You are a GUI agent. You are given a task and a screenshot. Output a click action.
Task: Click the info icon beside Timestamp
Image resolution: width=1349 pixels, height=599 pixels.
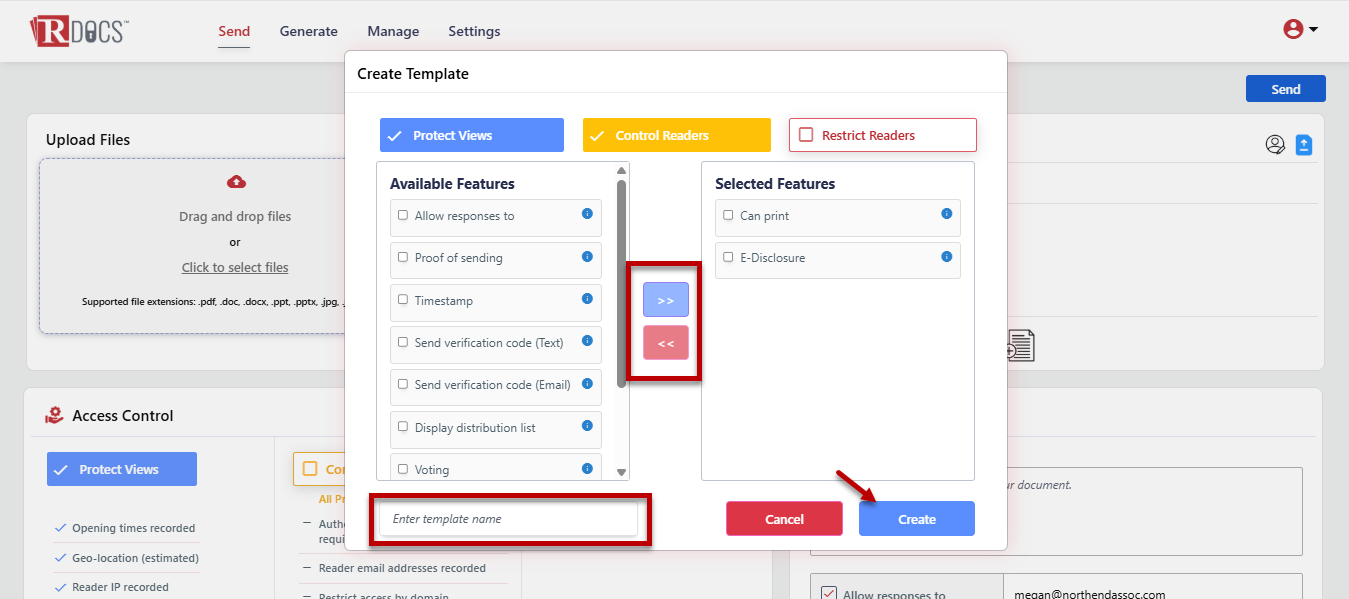click(587, 299)
